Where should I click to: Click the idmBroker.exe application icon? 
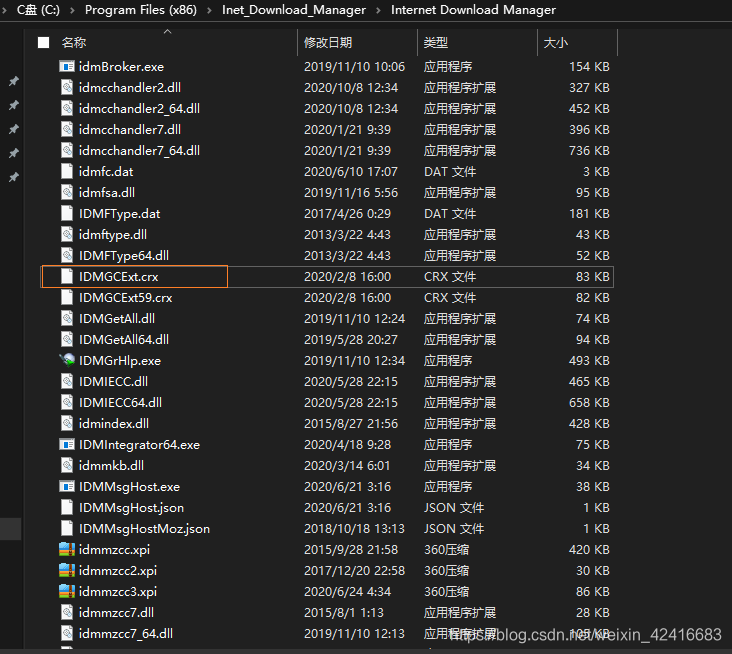pos(67,67)
